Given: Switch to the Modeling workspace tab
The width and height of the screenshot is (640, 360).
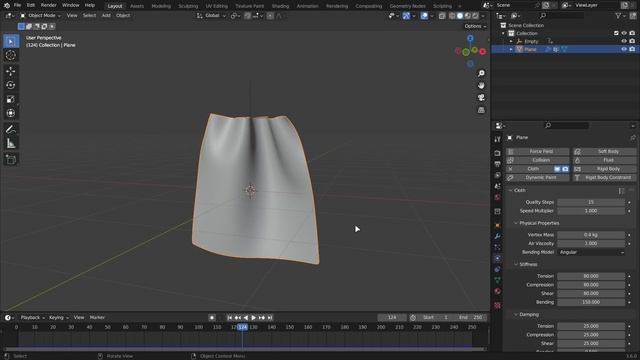Looking at the screenshot, I should pos(161,6).
